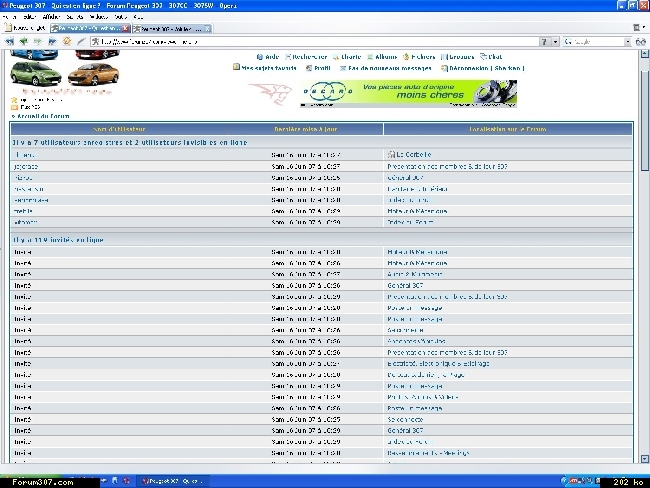This screenshot has width=650, height=488.
Task: Click the vertical scrollbar thumb
Action: pyautogui.click(x=645, y=121)
